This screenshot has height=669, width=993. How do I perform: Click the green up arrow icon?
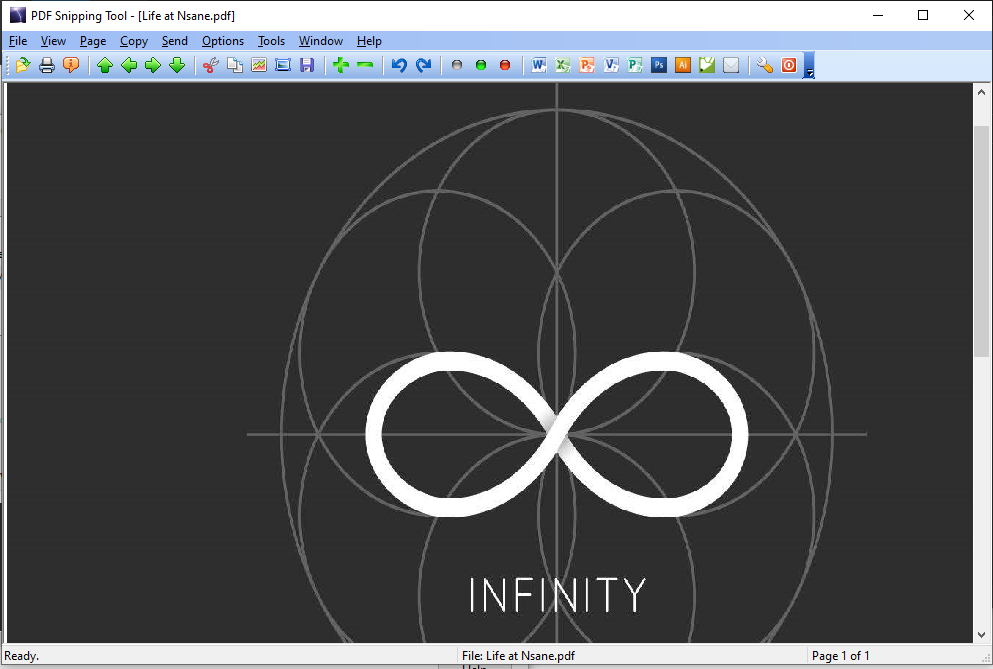point(105,65)
